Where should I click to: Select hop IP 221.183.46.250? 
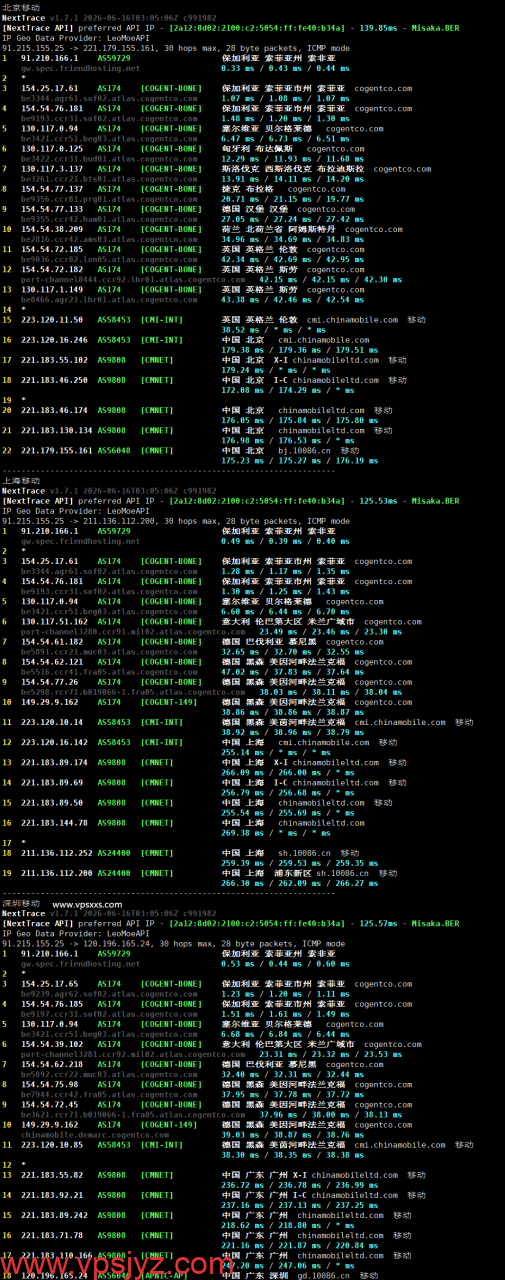pos(54,380)
